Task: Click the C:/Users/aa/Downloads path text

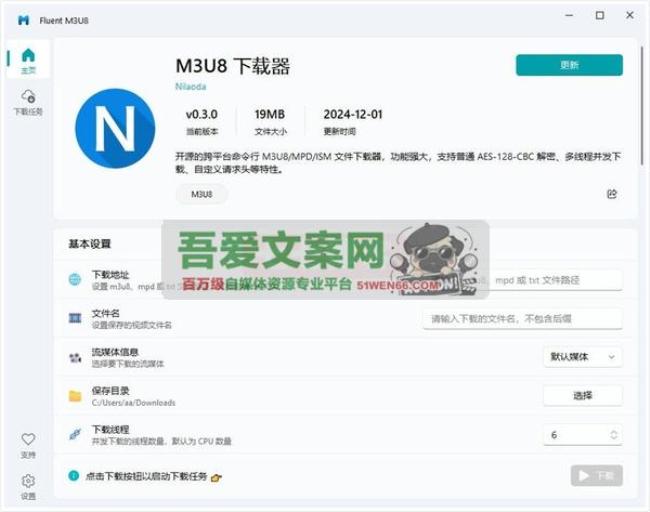Action: click(x=133, y=403)
